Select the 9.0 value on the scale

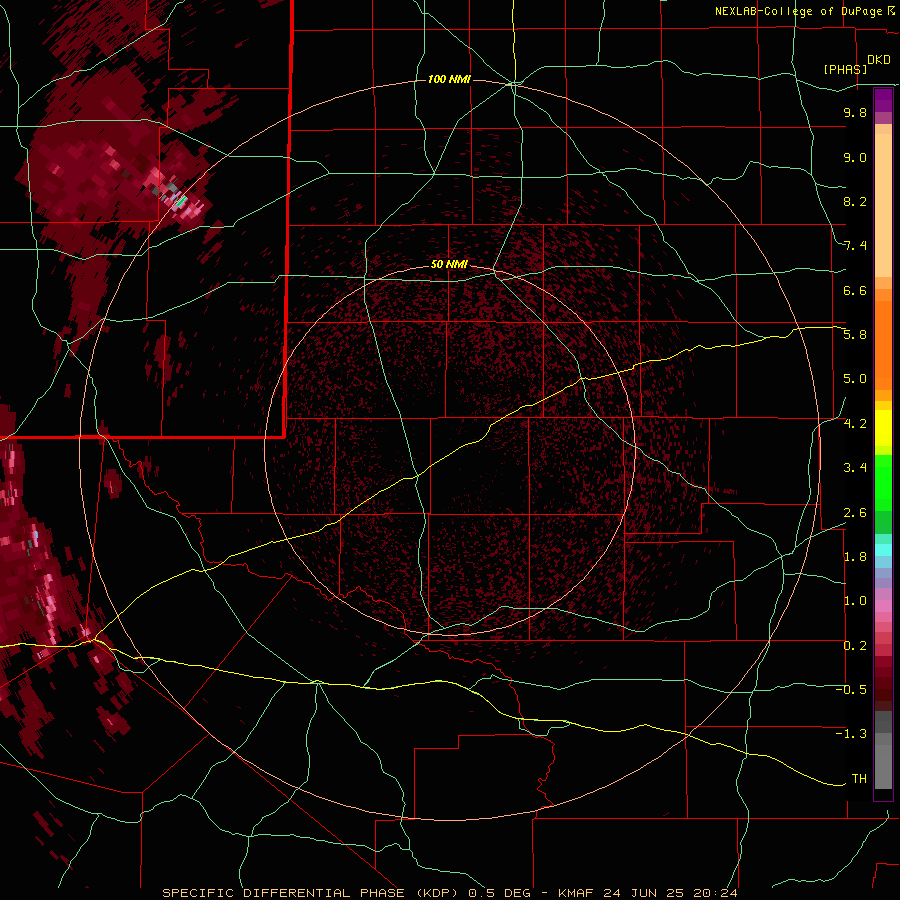click(x=855, y=157)
